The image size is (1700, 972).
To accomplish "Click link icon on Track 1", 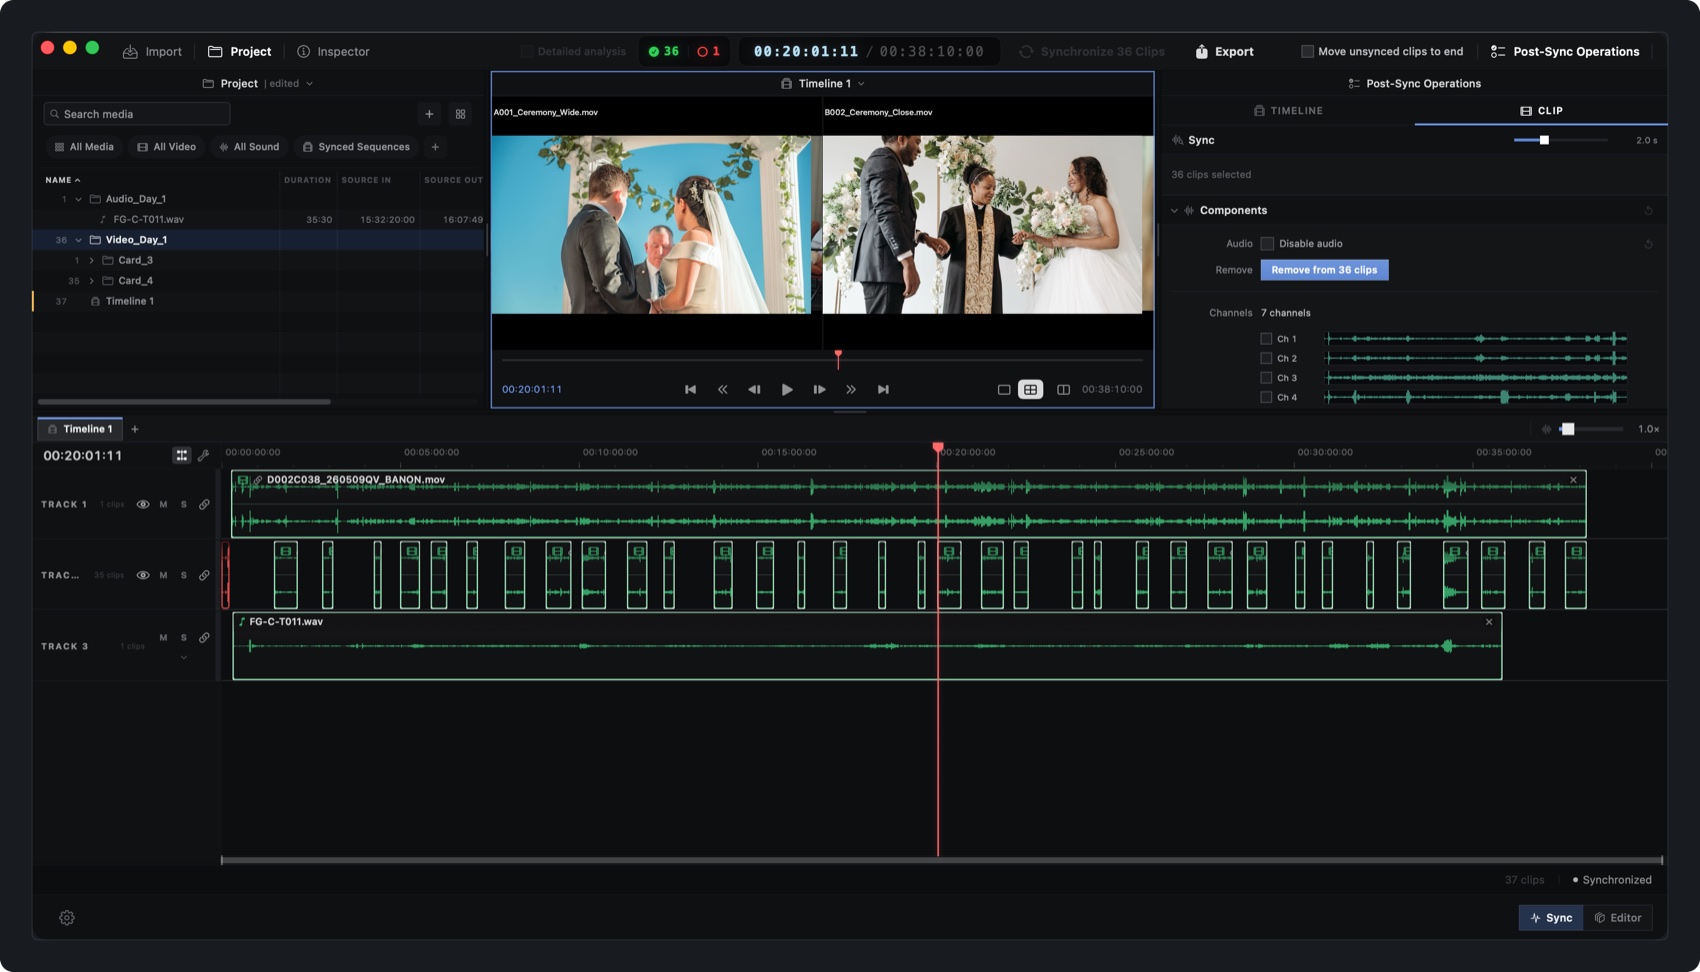I will click(204, 505).
